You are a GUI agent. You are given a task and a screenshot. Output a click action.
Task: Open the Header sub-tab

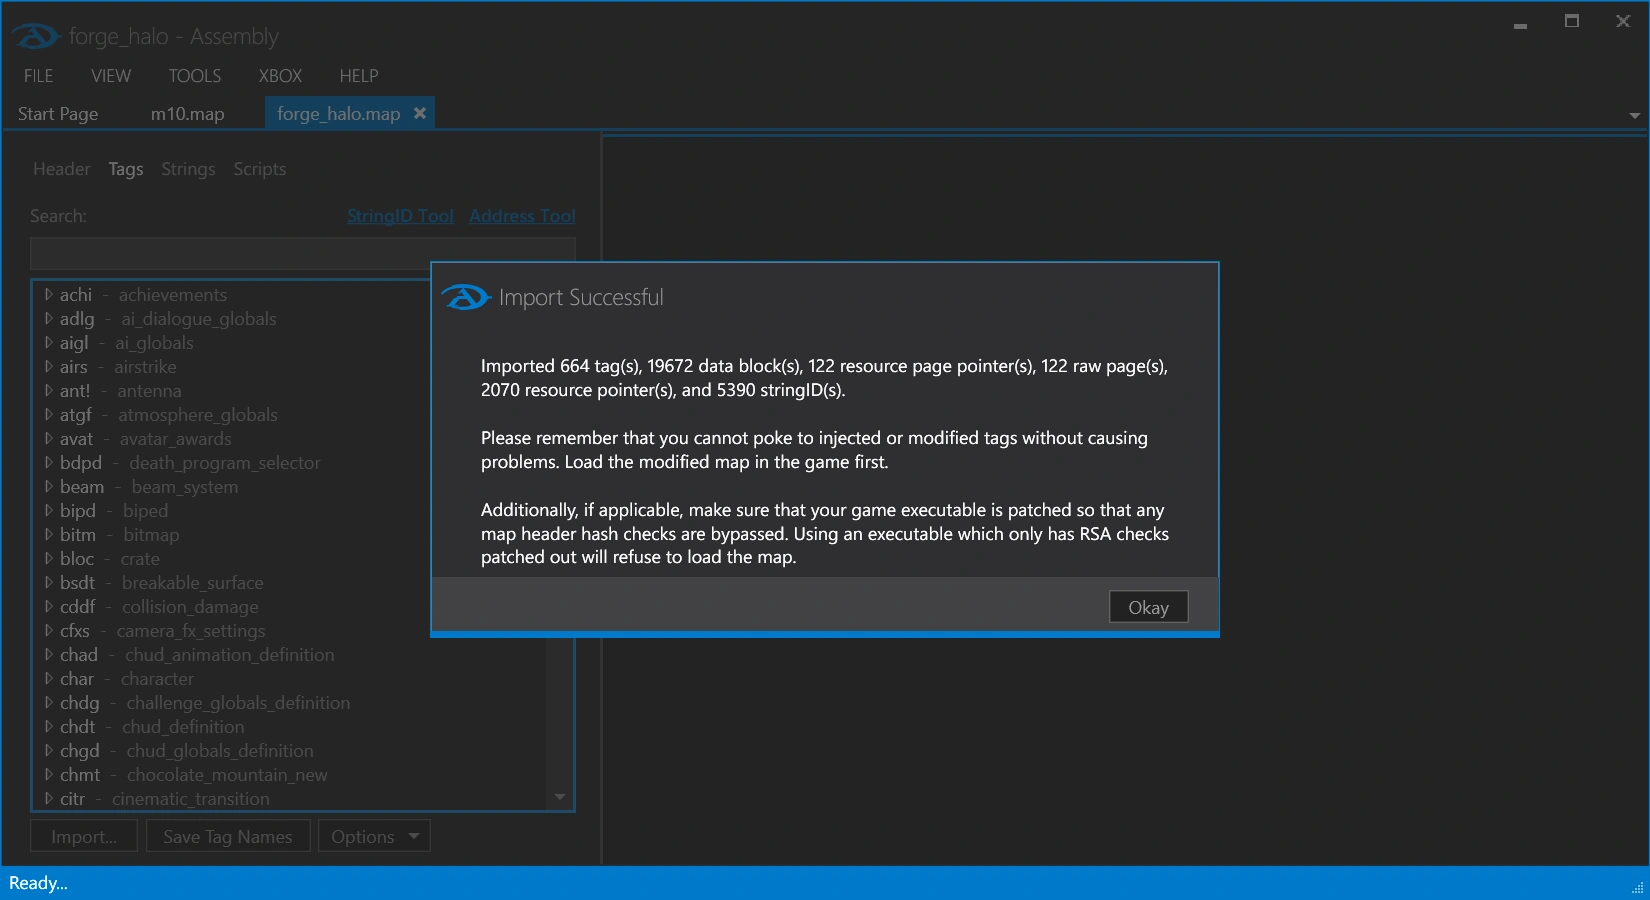(x=62, y=169)
